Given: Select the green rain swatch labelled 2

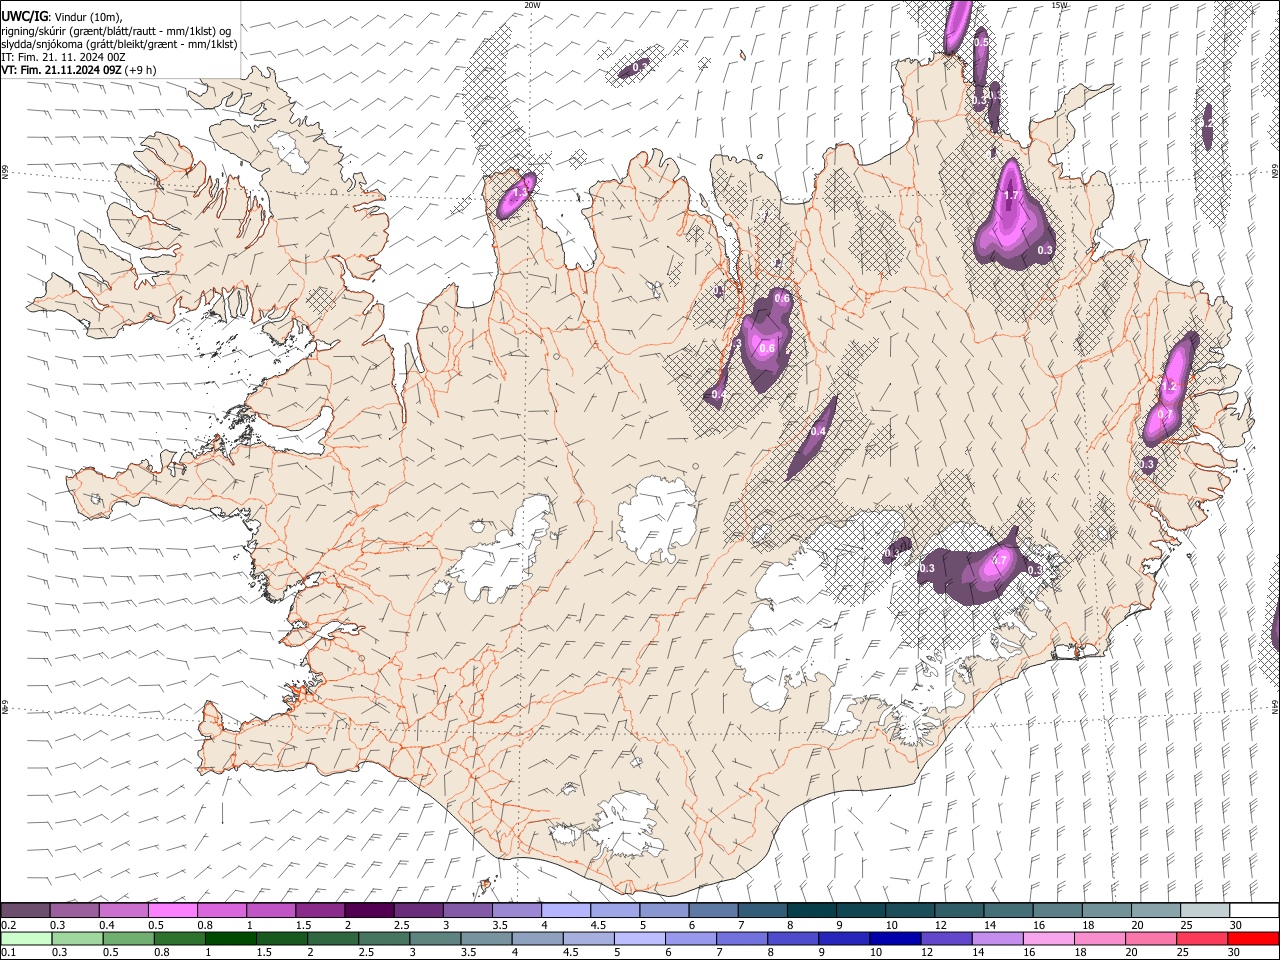Looking at the screenshot, I should (333, 938).
